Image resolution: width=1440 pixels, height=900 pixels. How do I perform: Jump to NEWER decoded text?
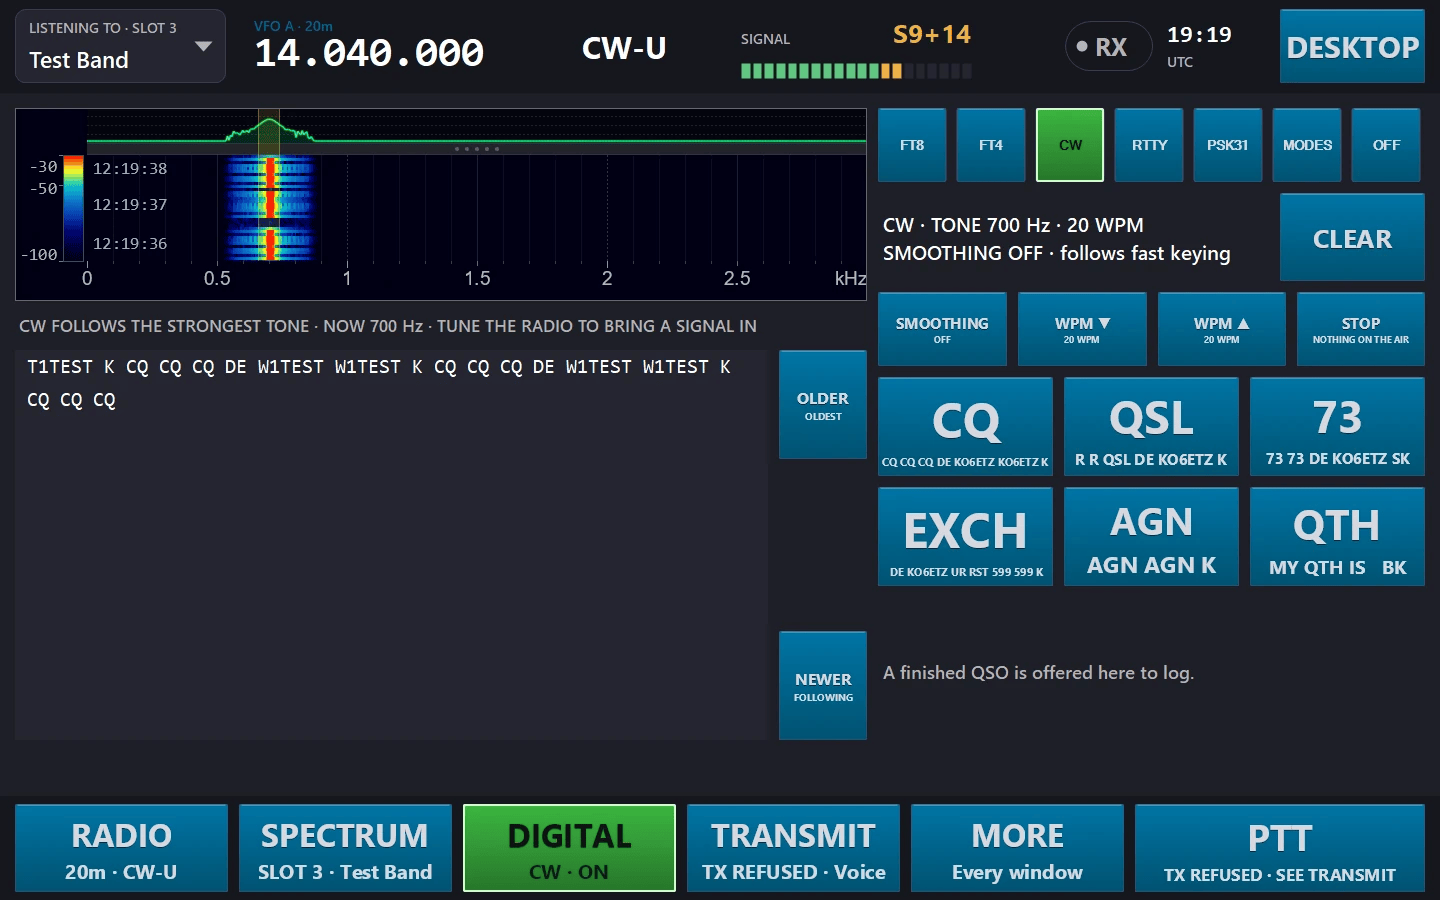[823, 686]
